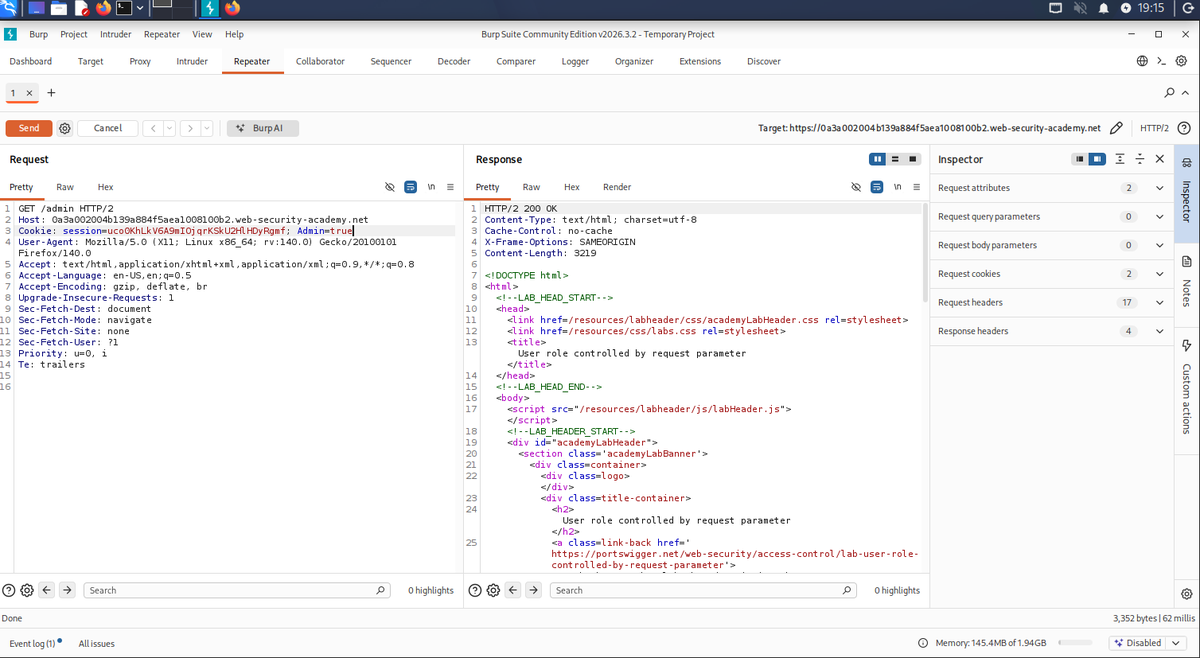
Task: Click the Repeater send settings gear icon
Action: click(x=65, y=128)
